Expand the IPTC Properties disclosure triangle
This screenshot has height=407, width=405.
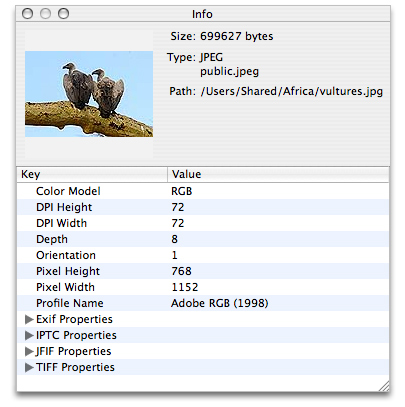point(29,335)
